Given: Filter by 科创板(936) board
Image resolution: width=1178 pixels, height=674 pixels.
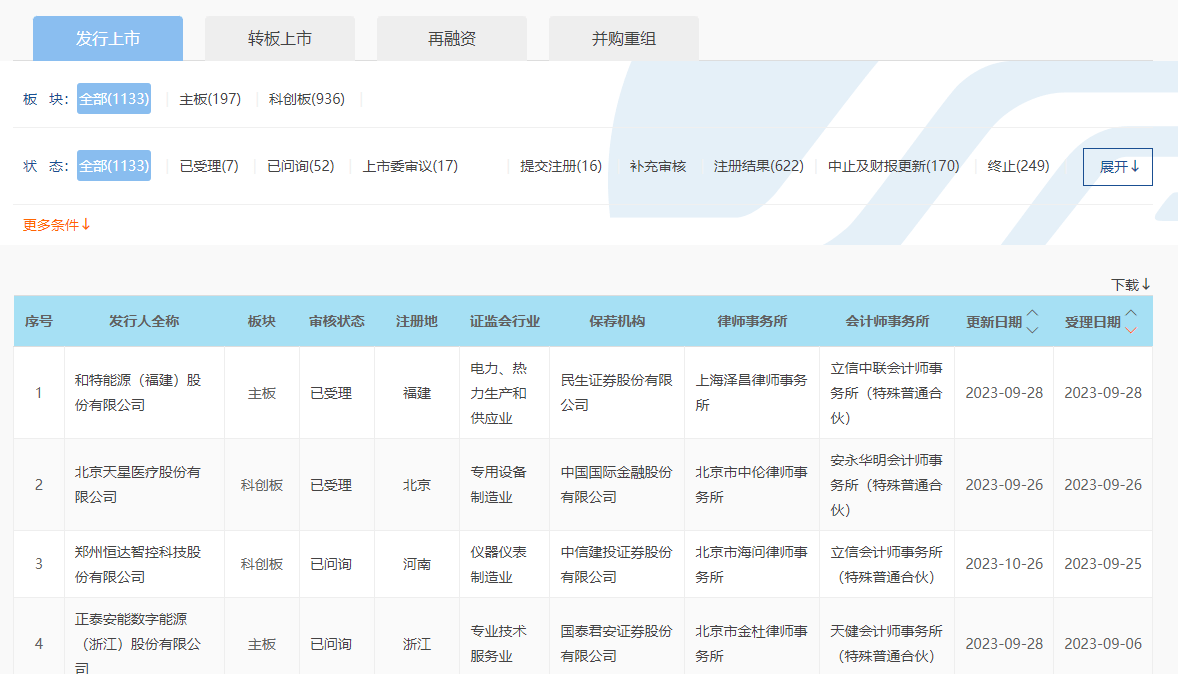Looking at the screenshot, I should pos(307,99).
